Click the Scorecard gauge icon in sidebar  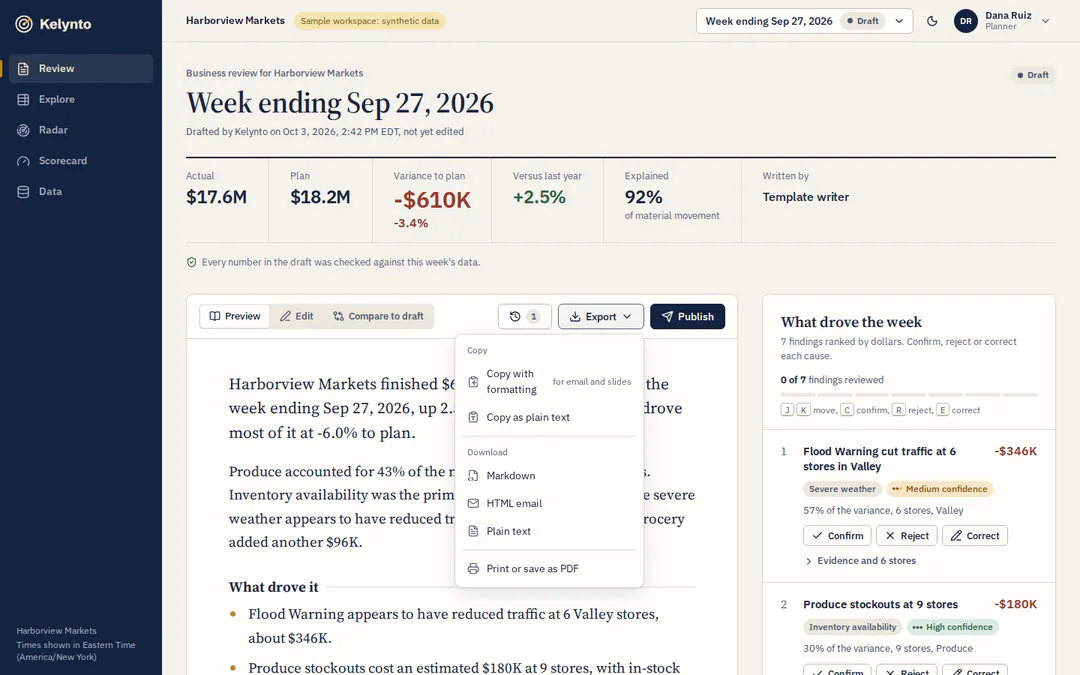pos(23,160)
